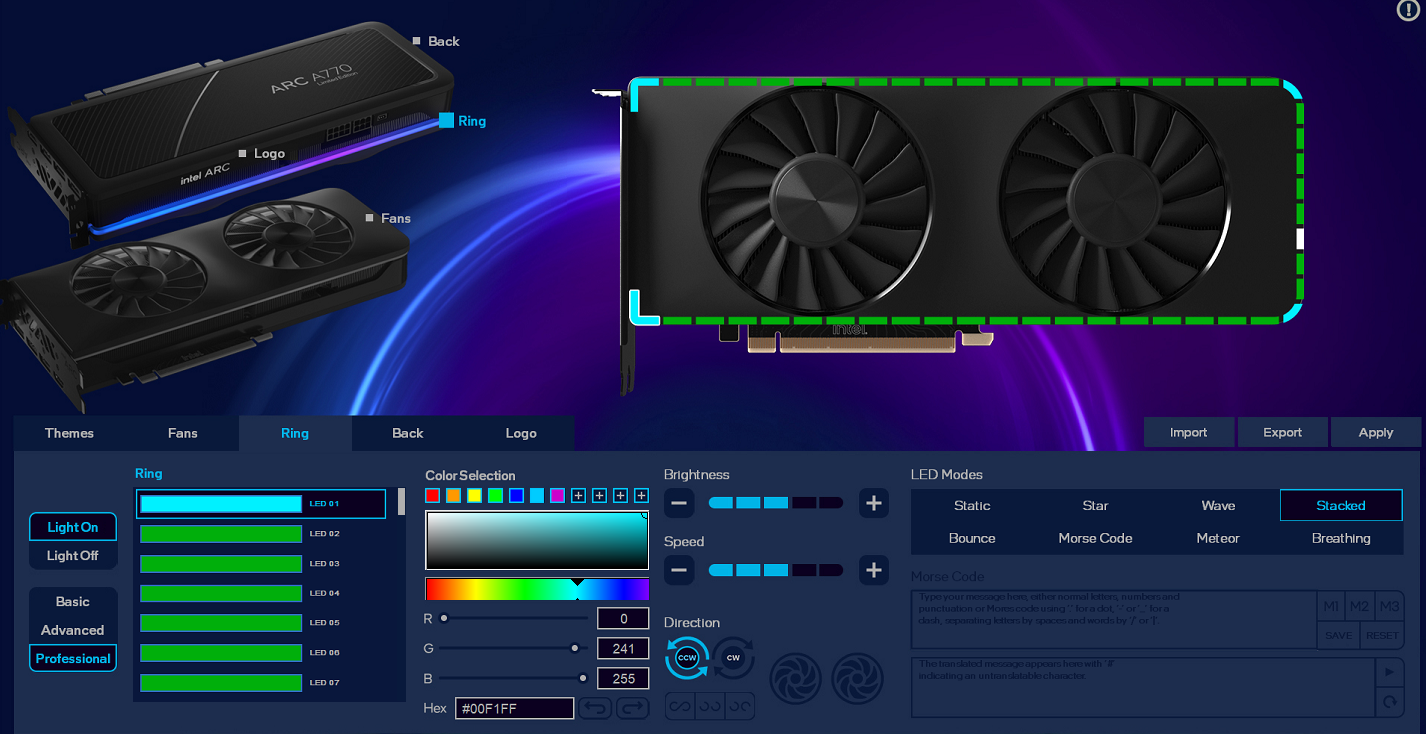
Task: Open the Logo tab
Action: [x=521, y=433]
